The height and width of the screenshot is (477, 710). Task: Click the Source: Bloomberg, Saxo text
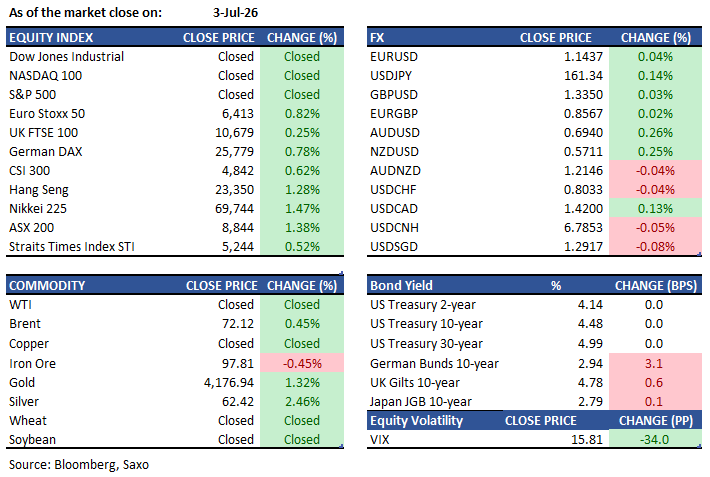(79, 465)
